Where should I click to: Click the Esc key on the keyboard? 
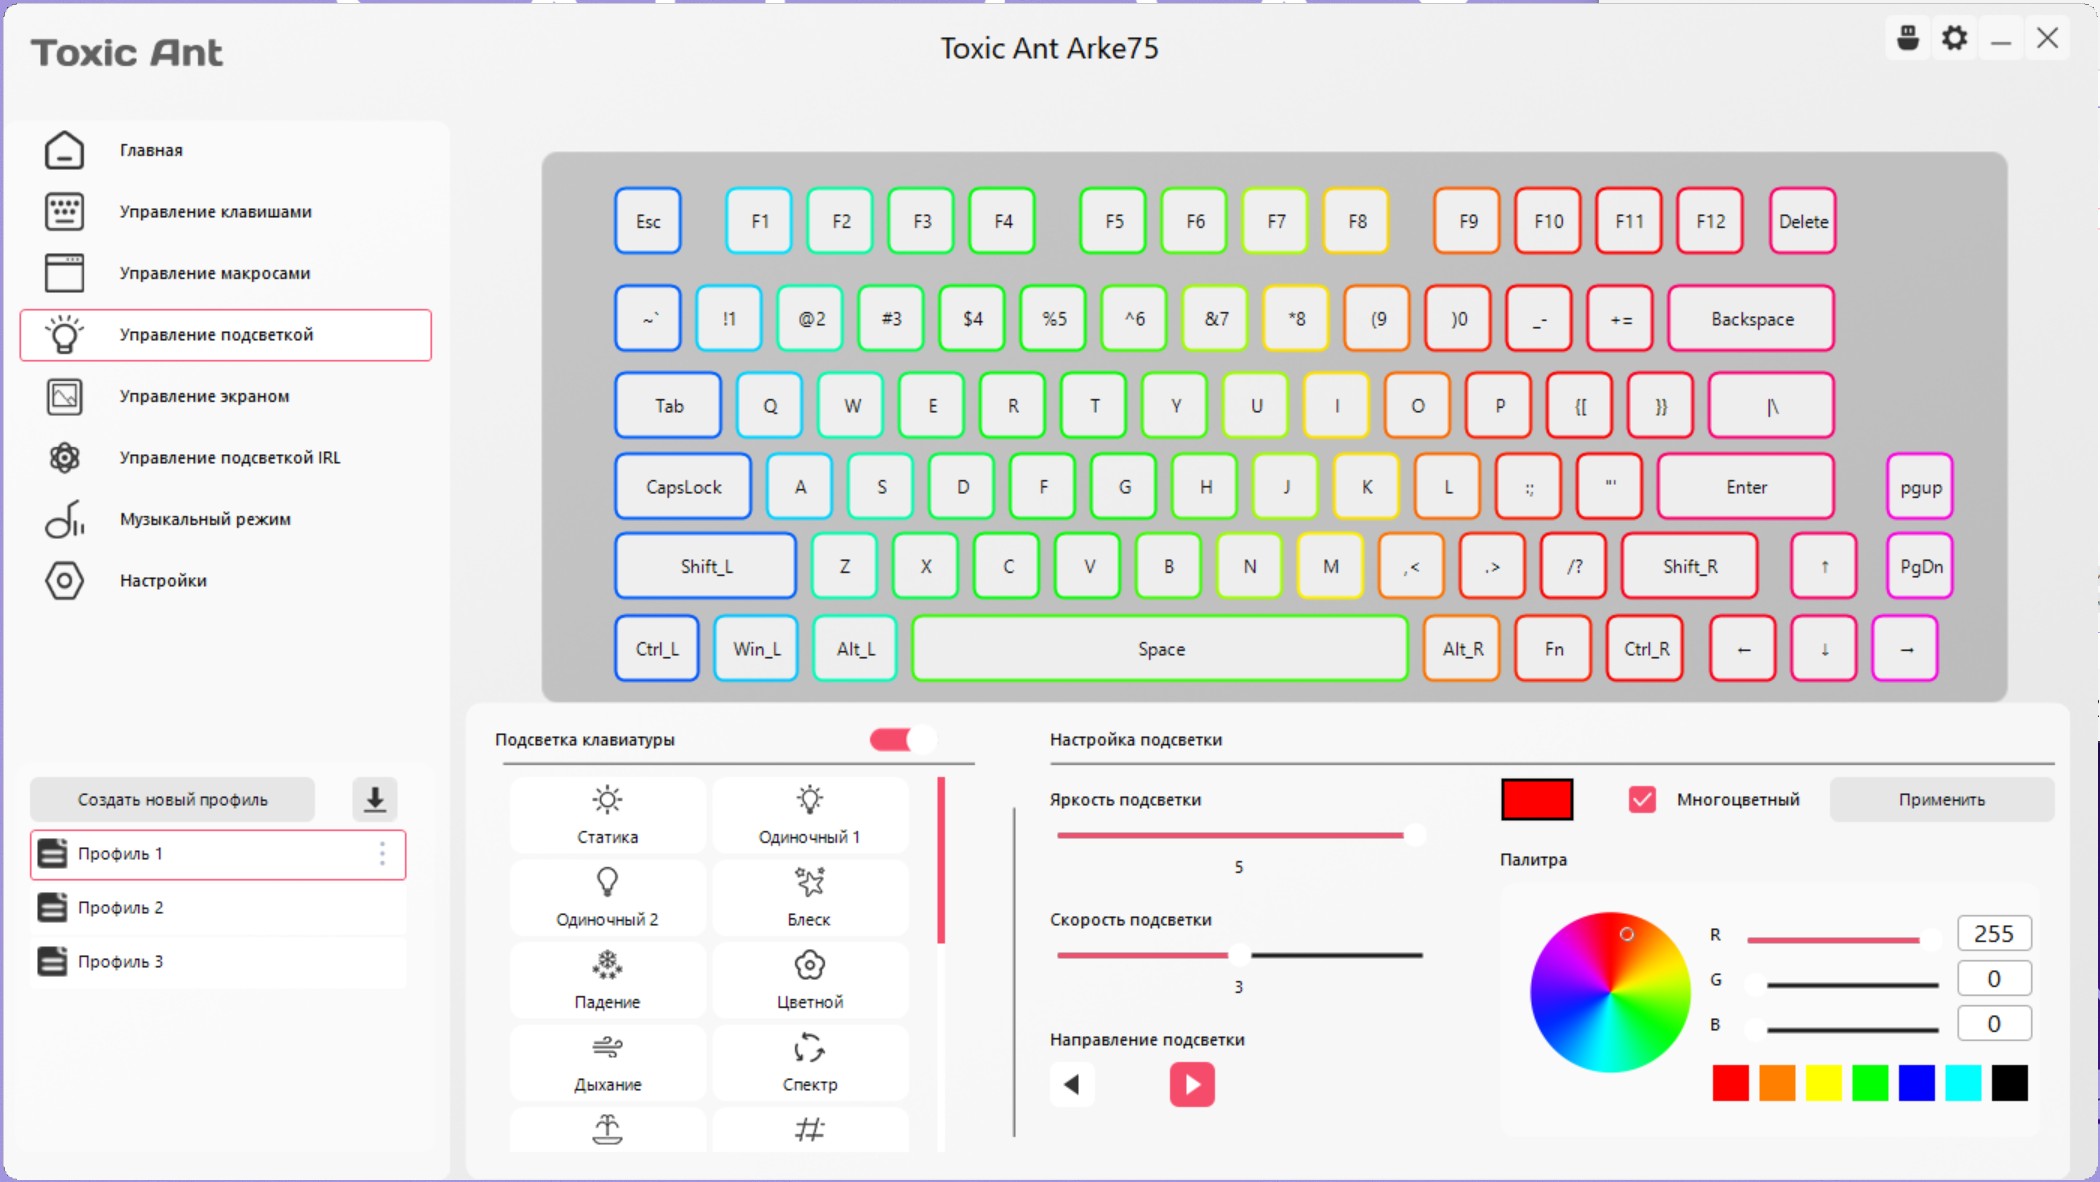pyautogui.click(x=648, y=221)
